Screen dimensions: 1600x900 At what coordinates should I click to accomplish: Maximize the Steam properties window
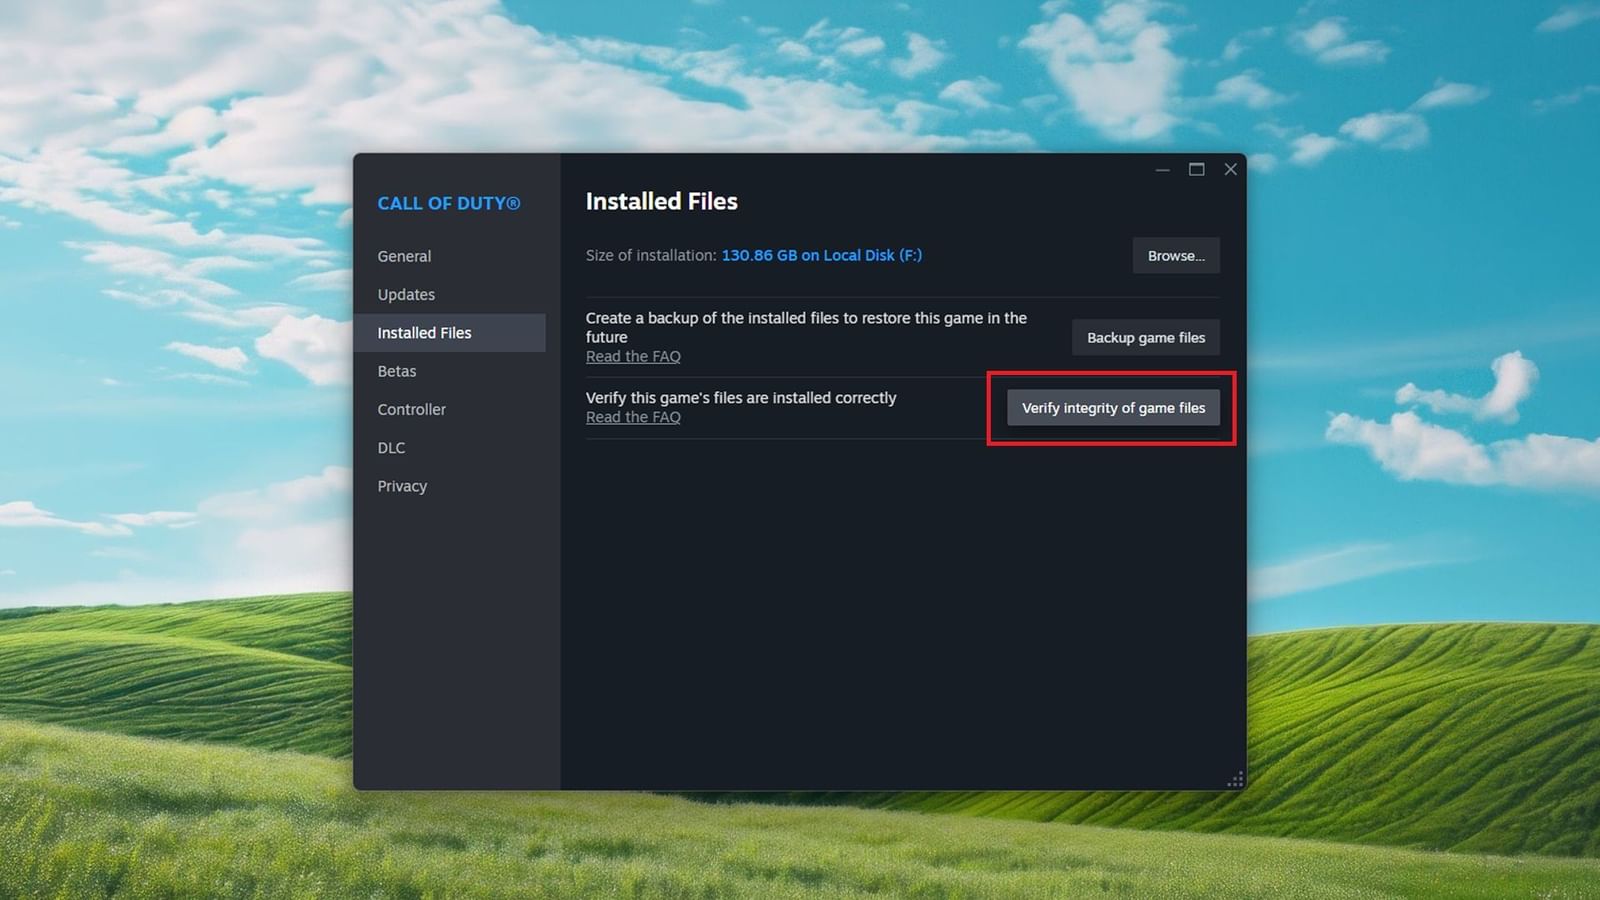1196,170
